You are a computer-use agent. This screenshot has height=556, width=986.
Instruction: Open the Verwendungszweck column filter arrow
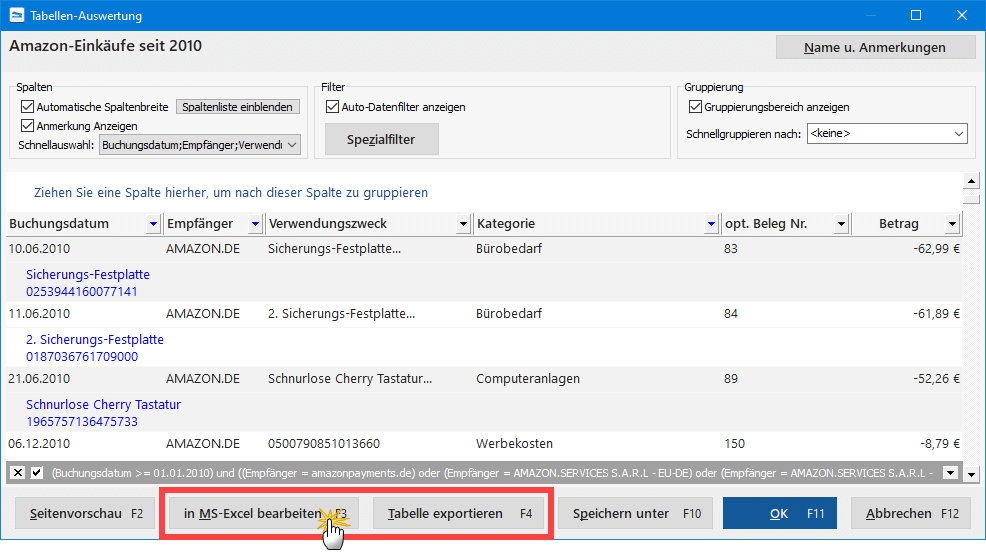pyautogui.click(x=463, y=223)
